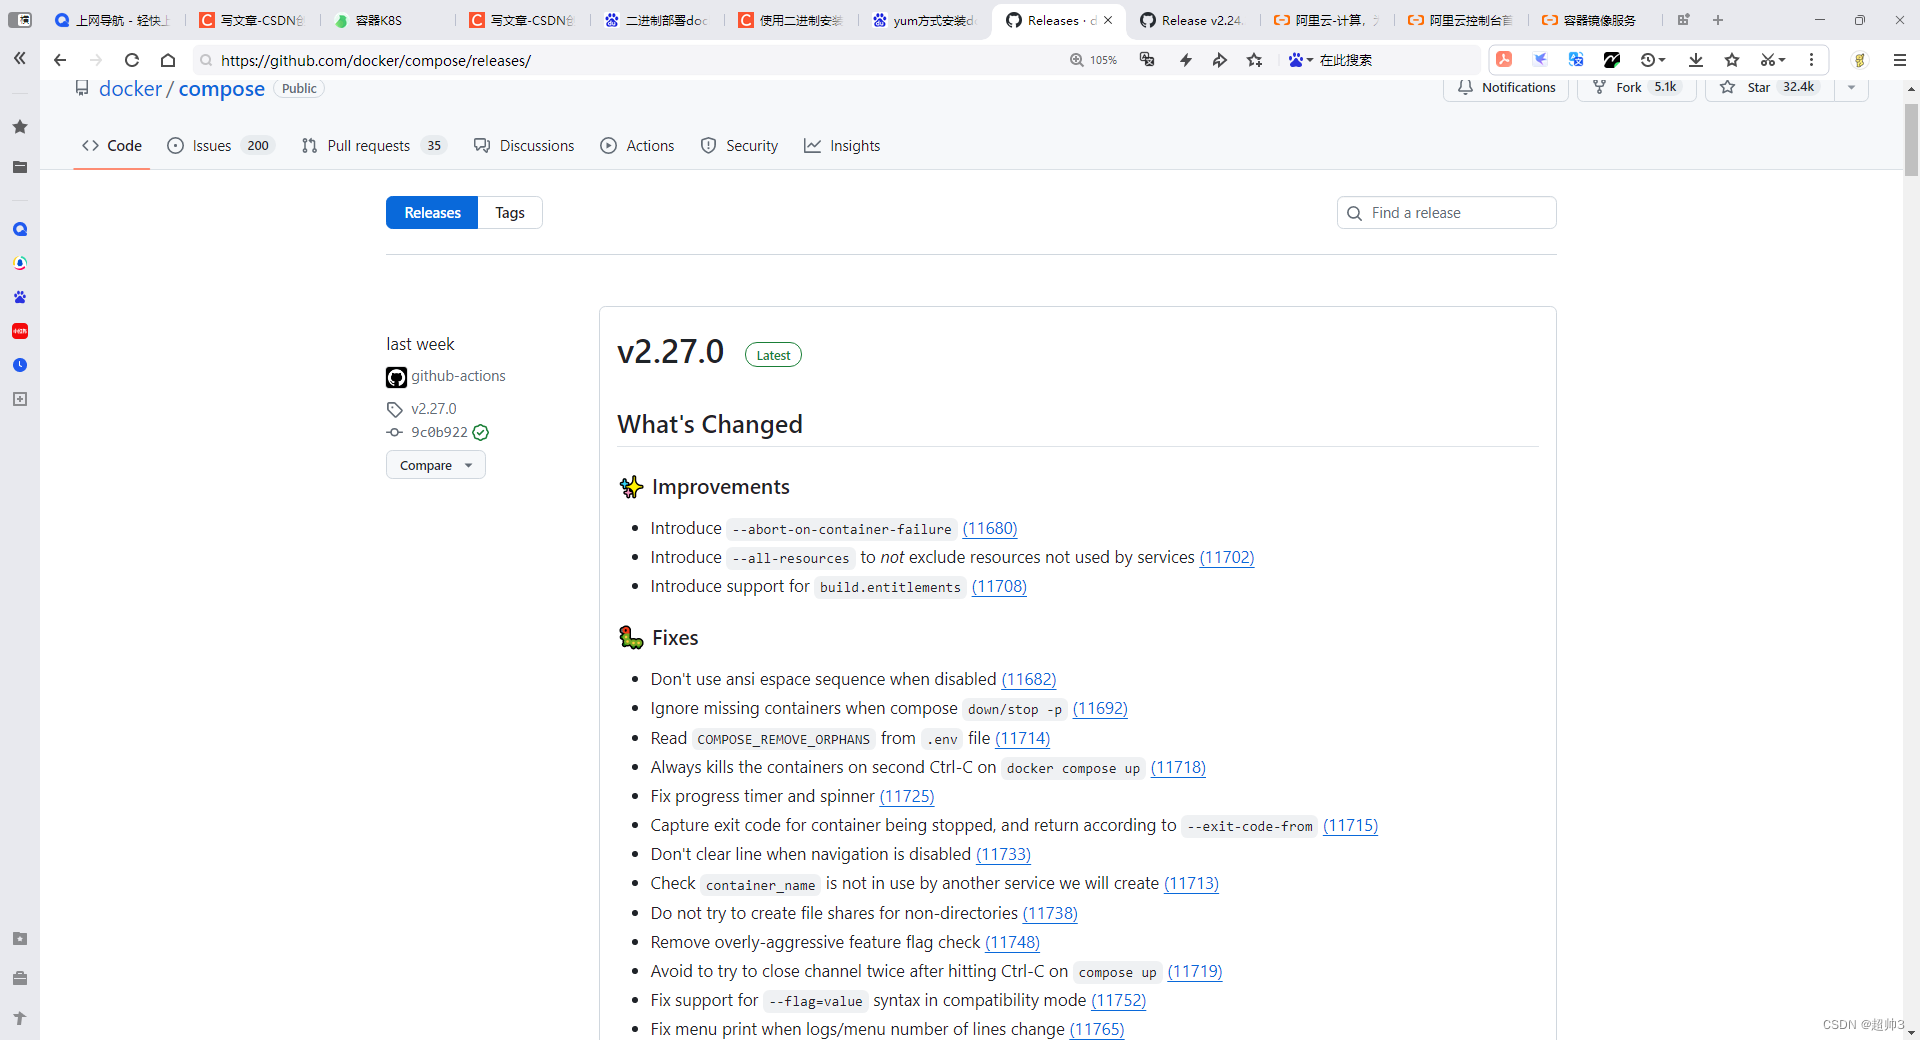Image resolution: width=1920 pixels, height=1040 pixels.
Task: Click the Notifications button
Action: (x=1506, y=88)
